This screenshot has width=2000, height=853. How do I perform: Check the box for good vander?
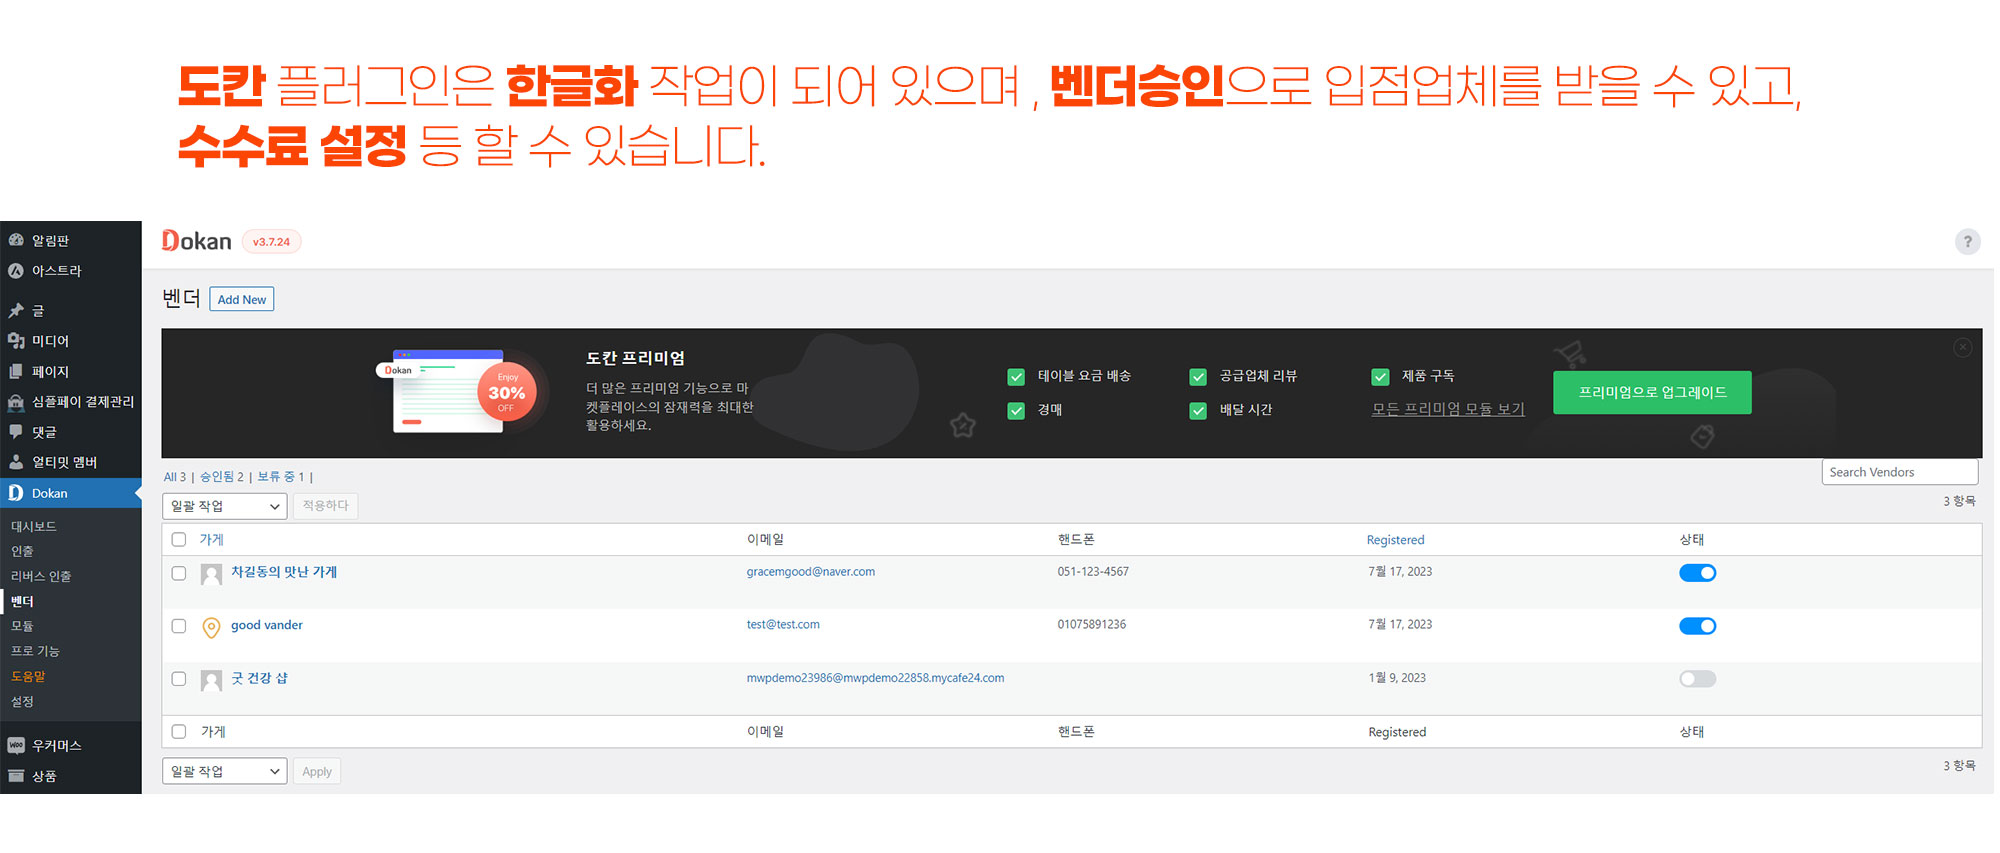(179, 626)
